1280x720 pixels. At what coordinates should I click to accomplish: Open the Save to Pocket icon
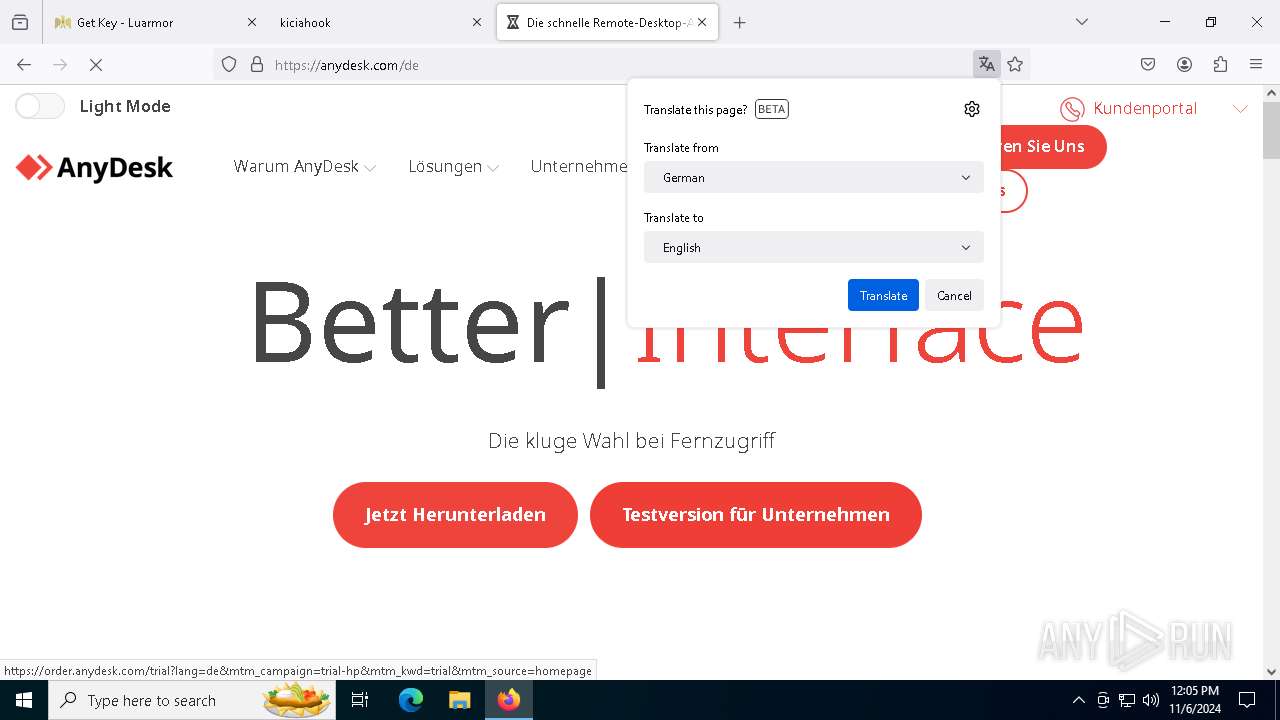[1148, 64]
